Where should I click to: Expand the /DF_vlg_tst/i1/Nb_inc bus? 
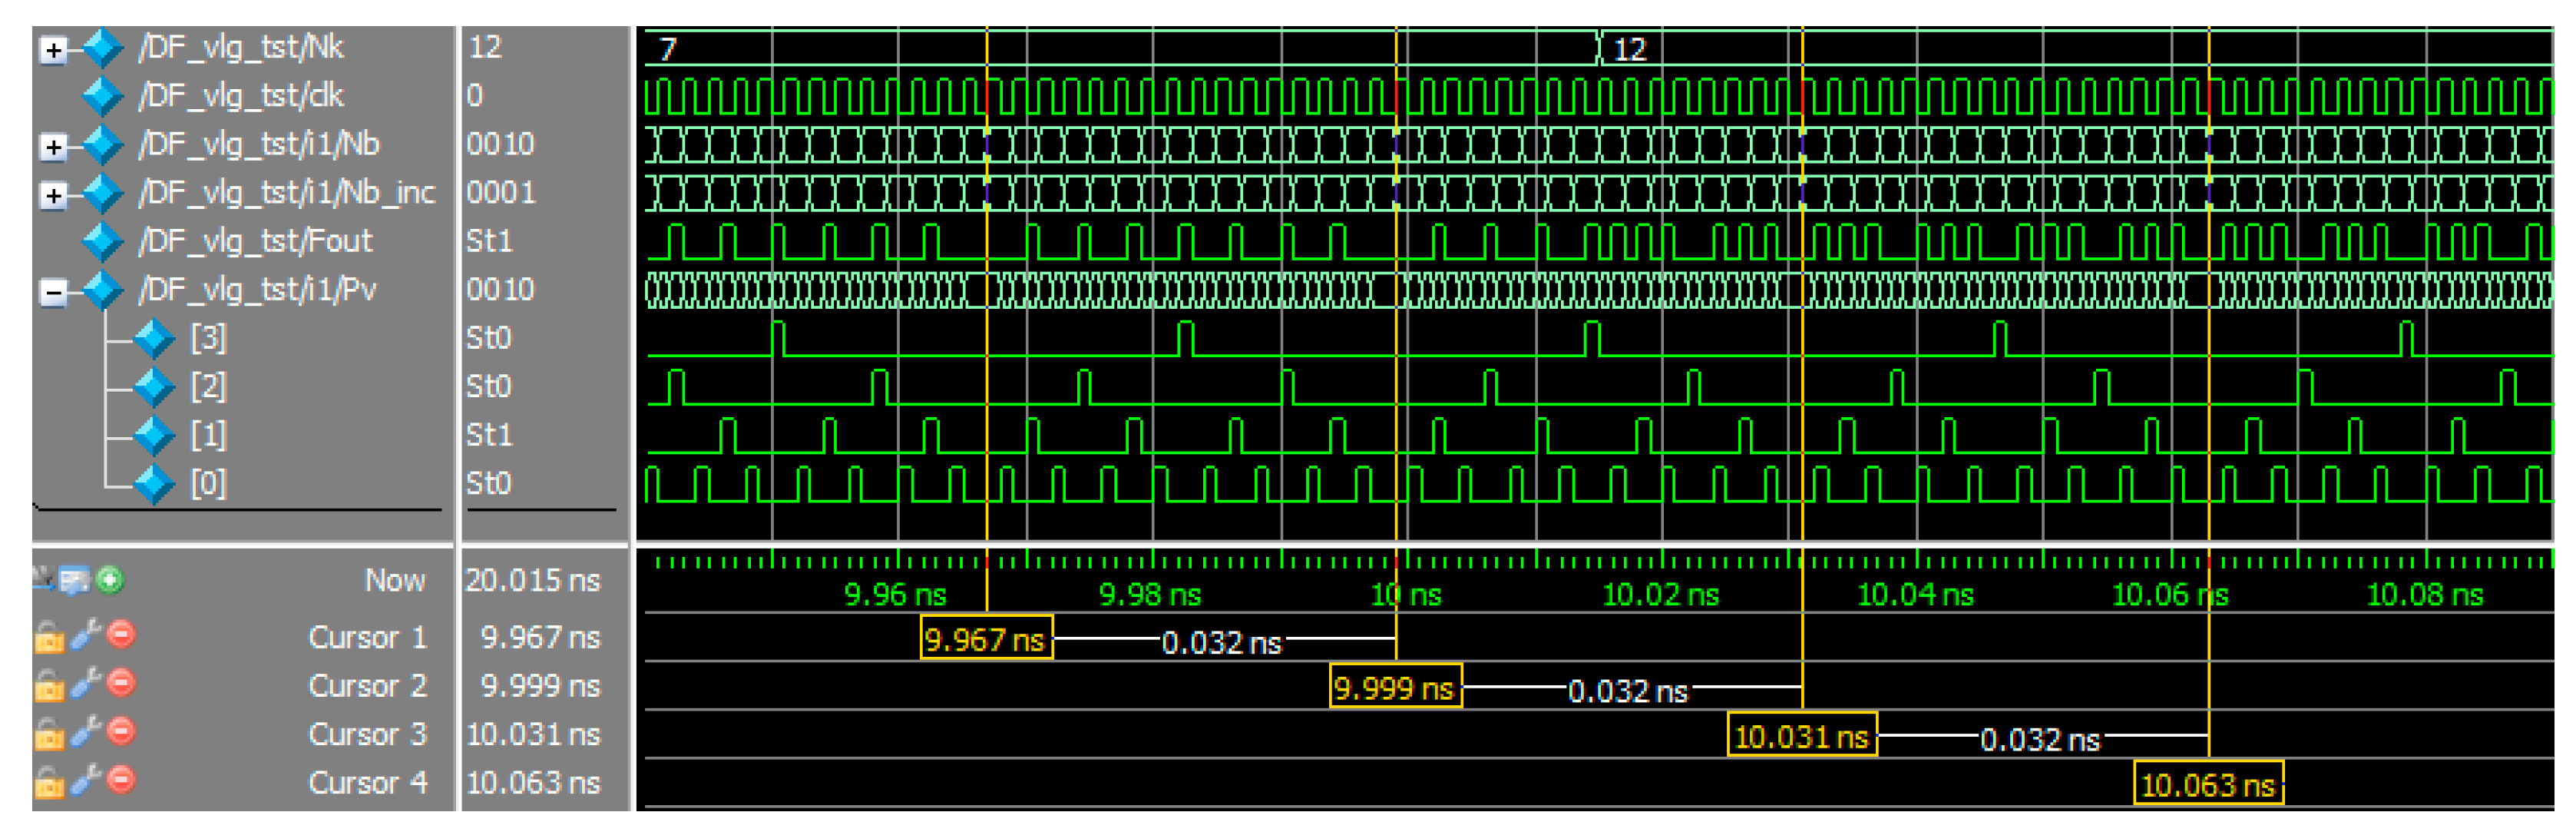click(53, 196)
